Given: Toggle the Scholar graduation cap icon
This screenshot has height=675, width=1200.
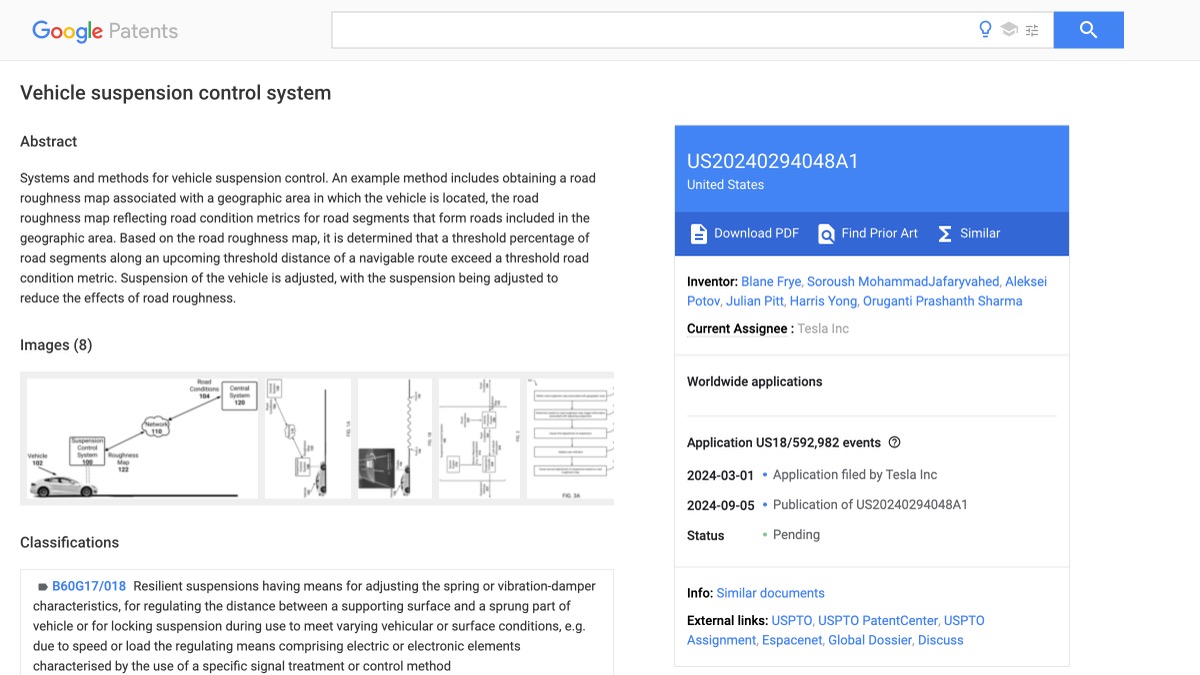Looking at the screenshot, I should point(1009,30).
